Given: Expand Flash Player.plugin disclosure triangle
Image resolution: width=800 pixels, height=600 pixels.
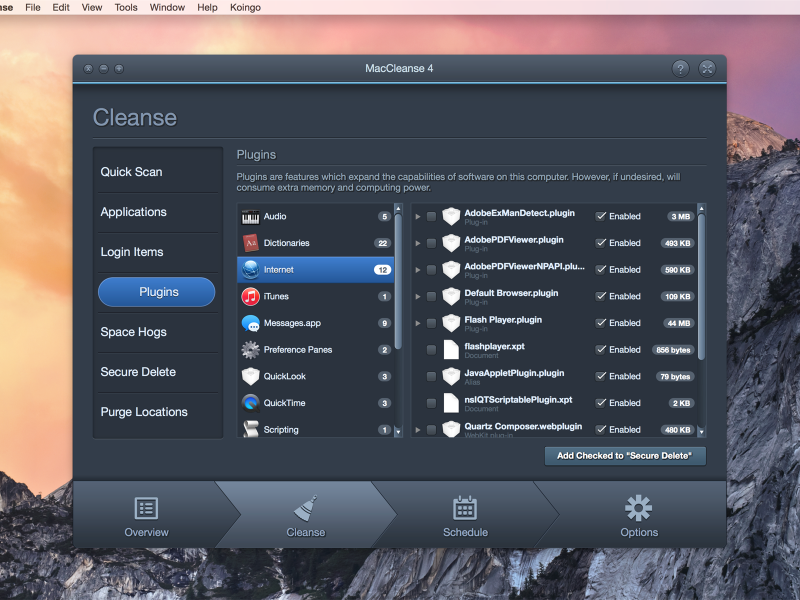Looking at the screenshot, I should (418, 323).
